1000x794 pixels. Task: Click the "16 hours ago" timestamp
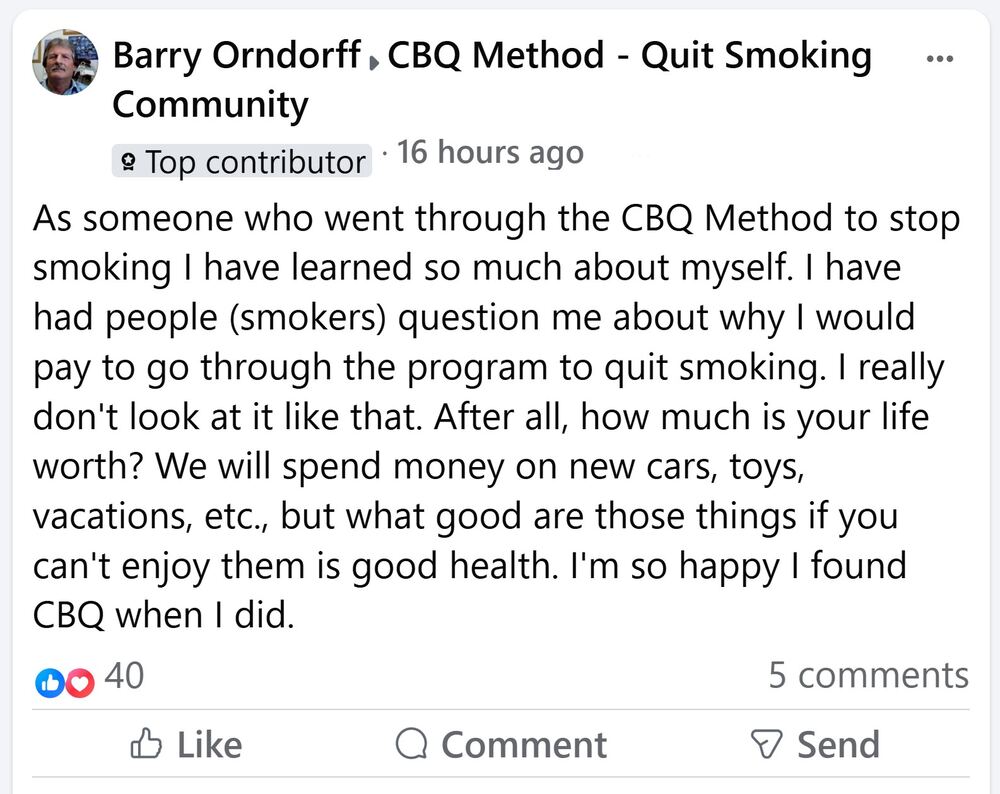tap(490, 153)
